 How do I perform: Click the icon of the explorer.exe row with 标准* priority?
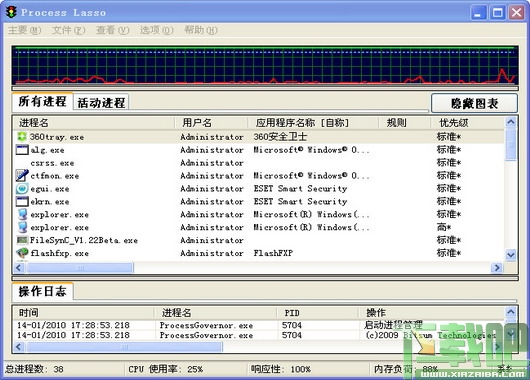point(22,214)
